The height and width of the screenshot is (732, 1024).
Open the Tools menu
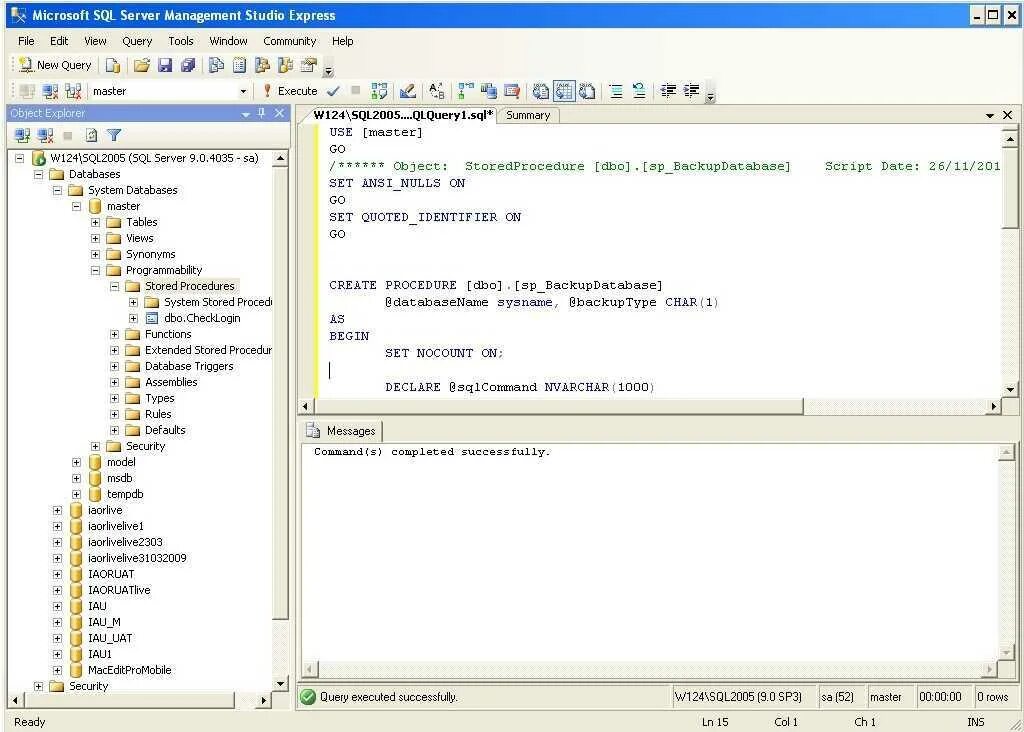pos(181,41)
